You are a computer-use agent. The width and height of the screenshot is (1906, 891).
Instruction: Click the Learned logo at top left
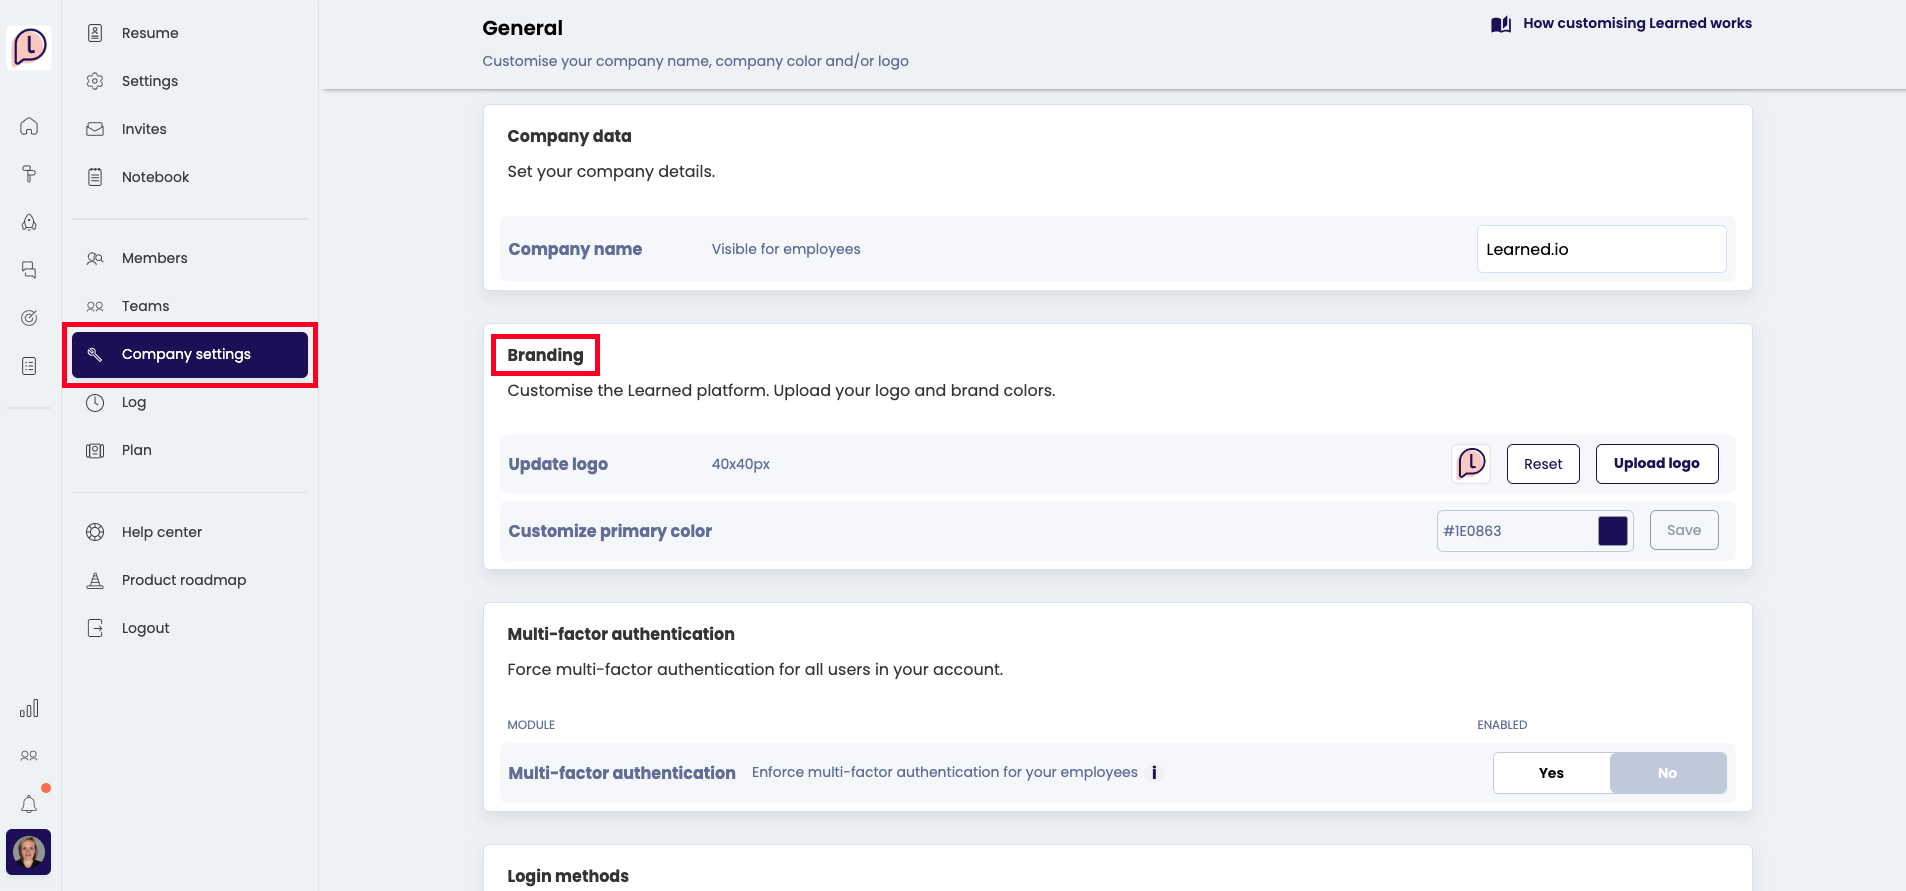pos(30,46)
